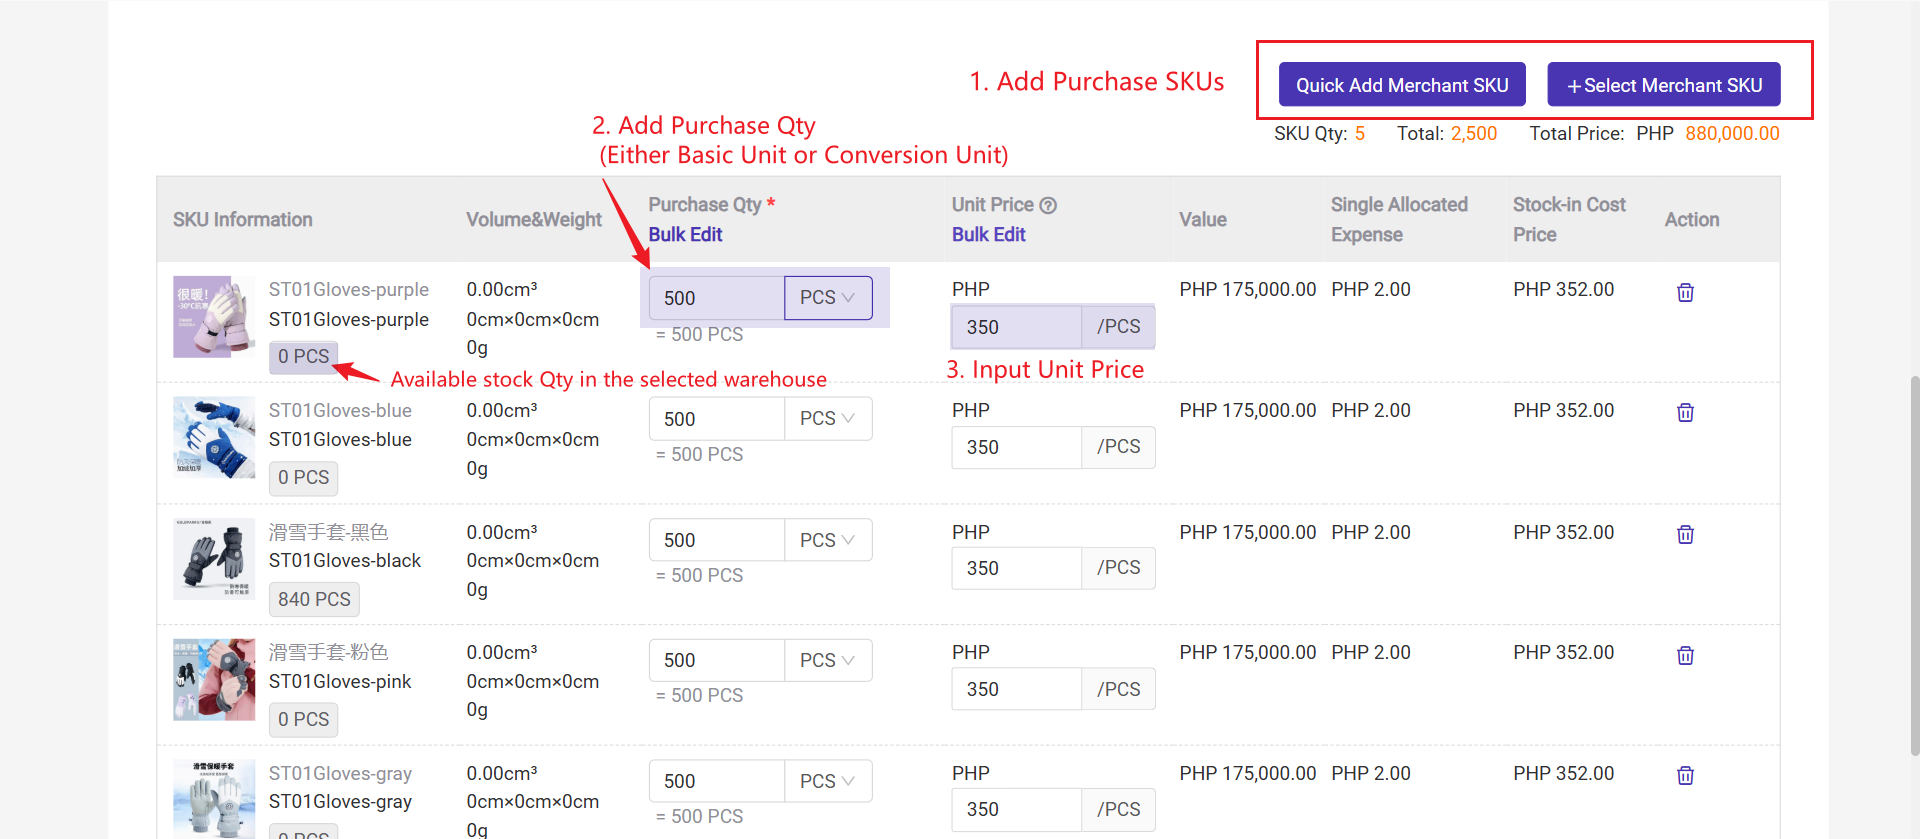Expand PCS unit dropdown for ST01Gloves-blue

(827, 419)
